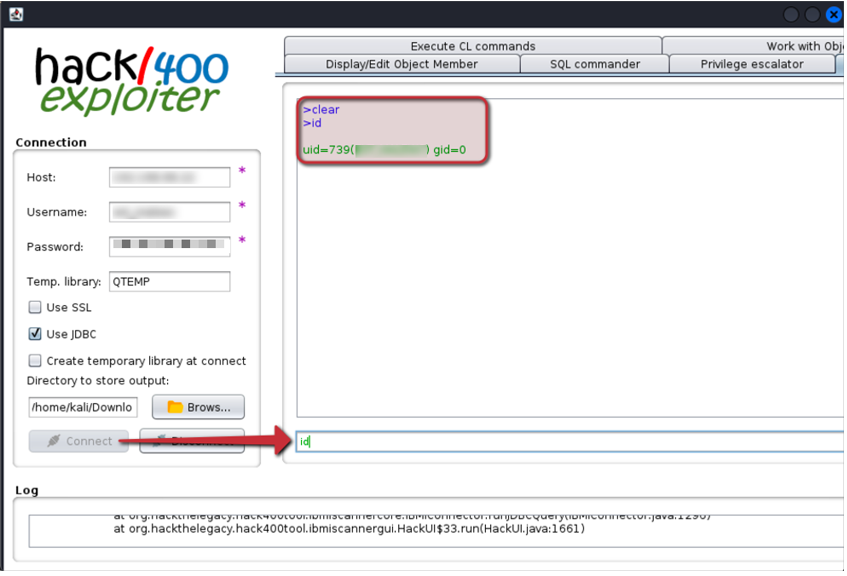Focus the Host input field
The height and width of the screenshot is (576, 847).
pos(170,177)
